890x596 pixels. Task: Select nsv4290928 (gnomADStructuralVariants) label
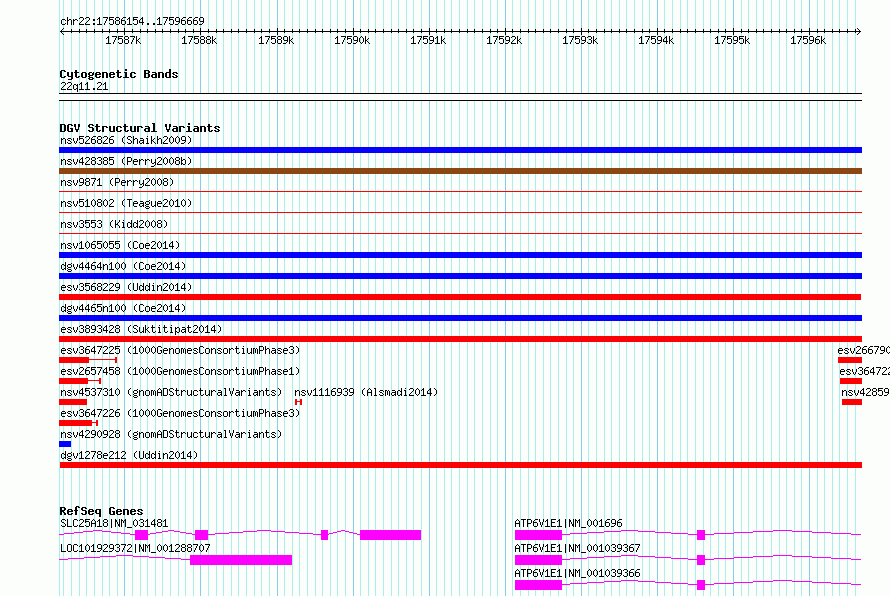tap(171, 434)
